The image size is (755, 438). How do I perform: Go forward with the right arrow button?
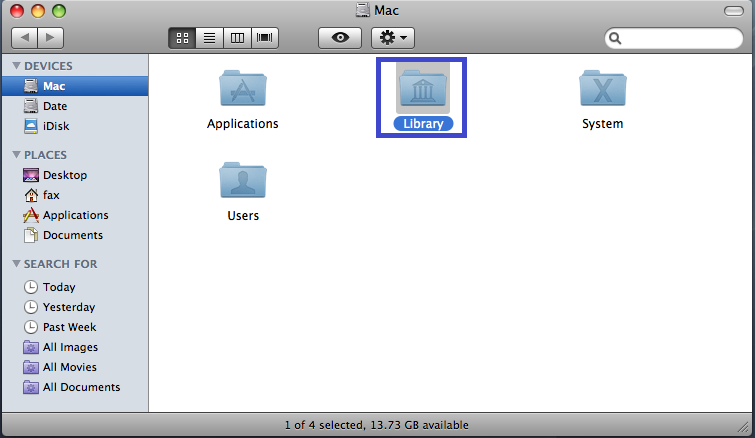coord(51,38)
